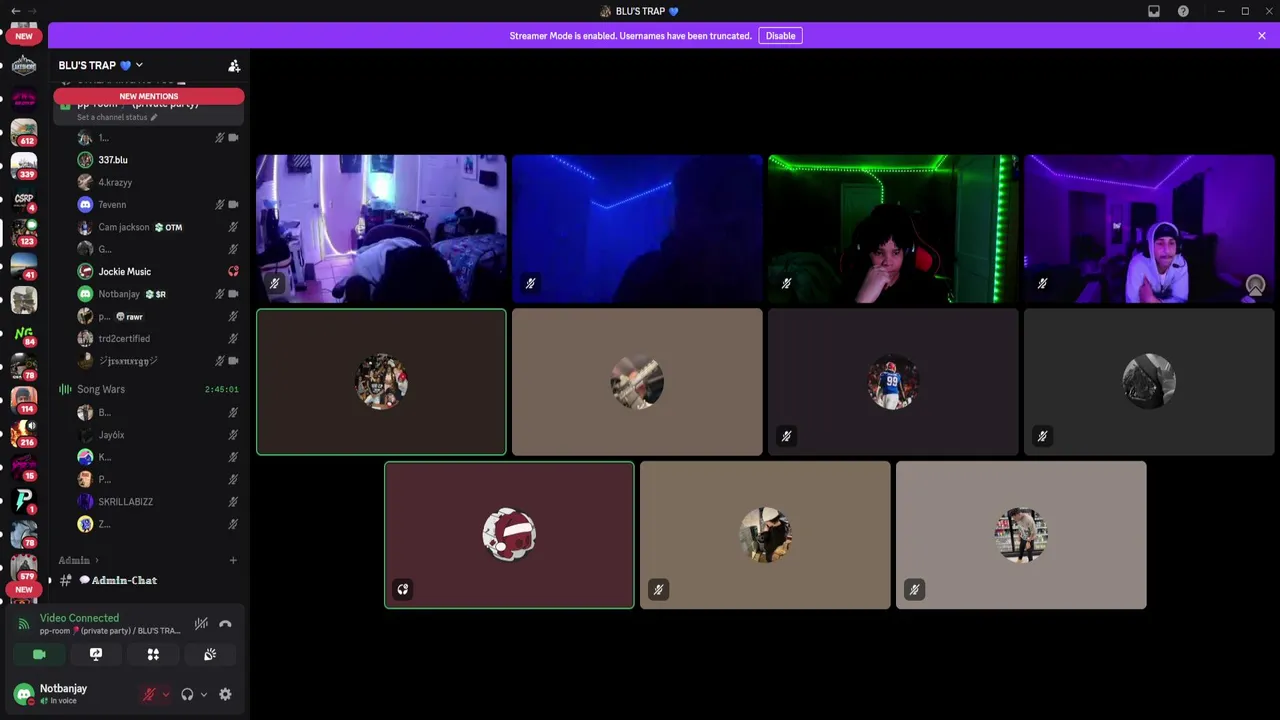Add a channel to the Admin category
This screenshot has height=720, width=1280.
(233, 561)
